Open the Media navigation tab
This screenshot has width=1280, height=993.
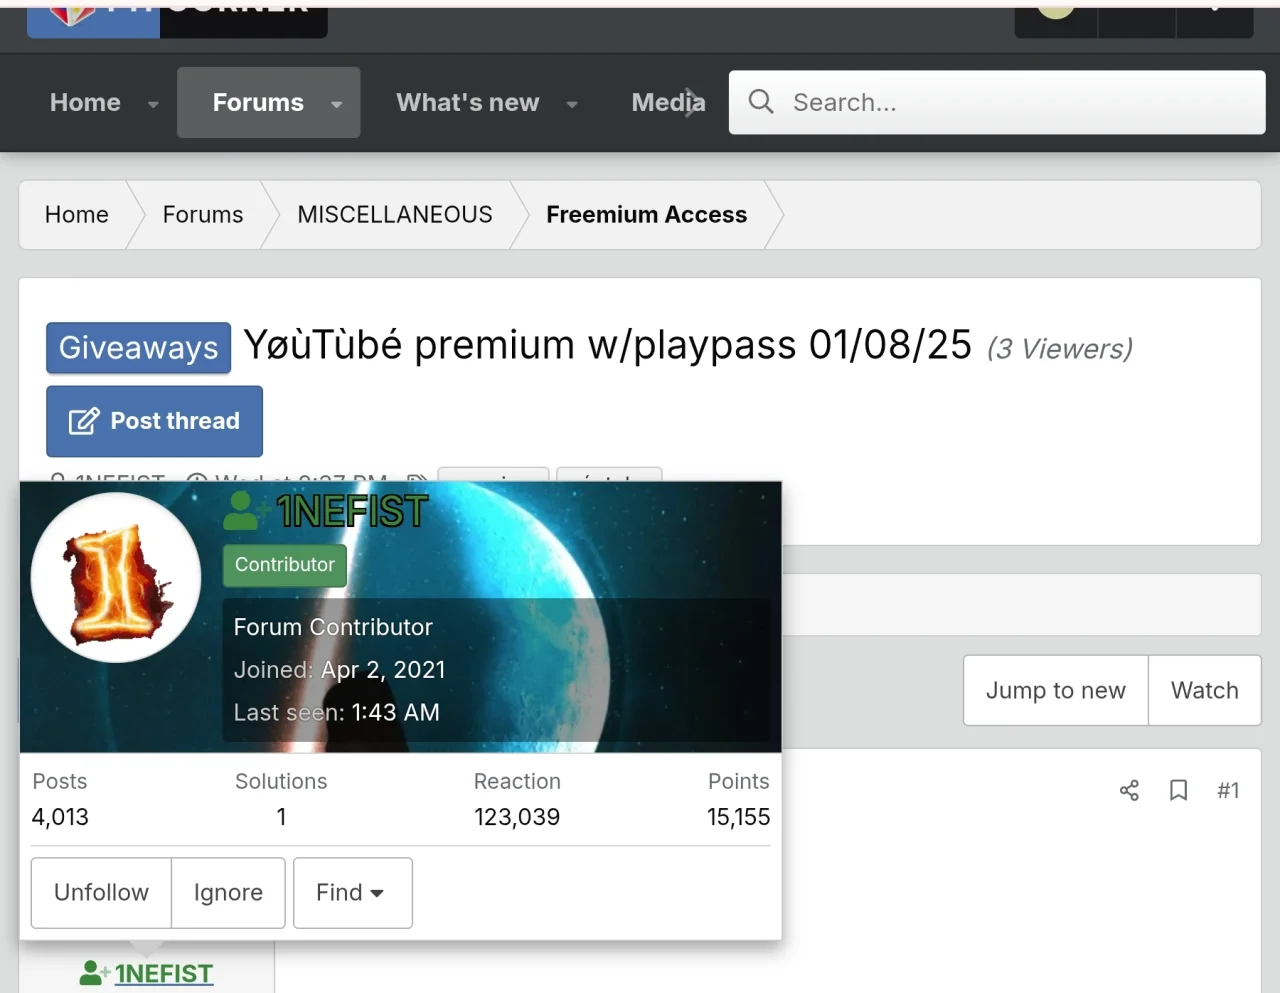point(668,102)
